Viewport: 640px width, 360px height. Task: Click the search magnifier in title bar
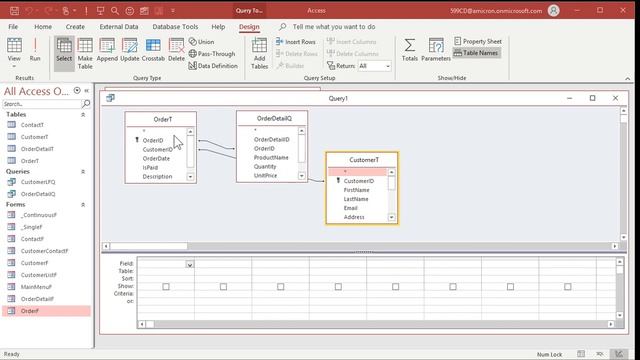pos(115,11)
